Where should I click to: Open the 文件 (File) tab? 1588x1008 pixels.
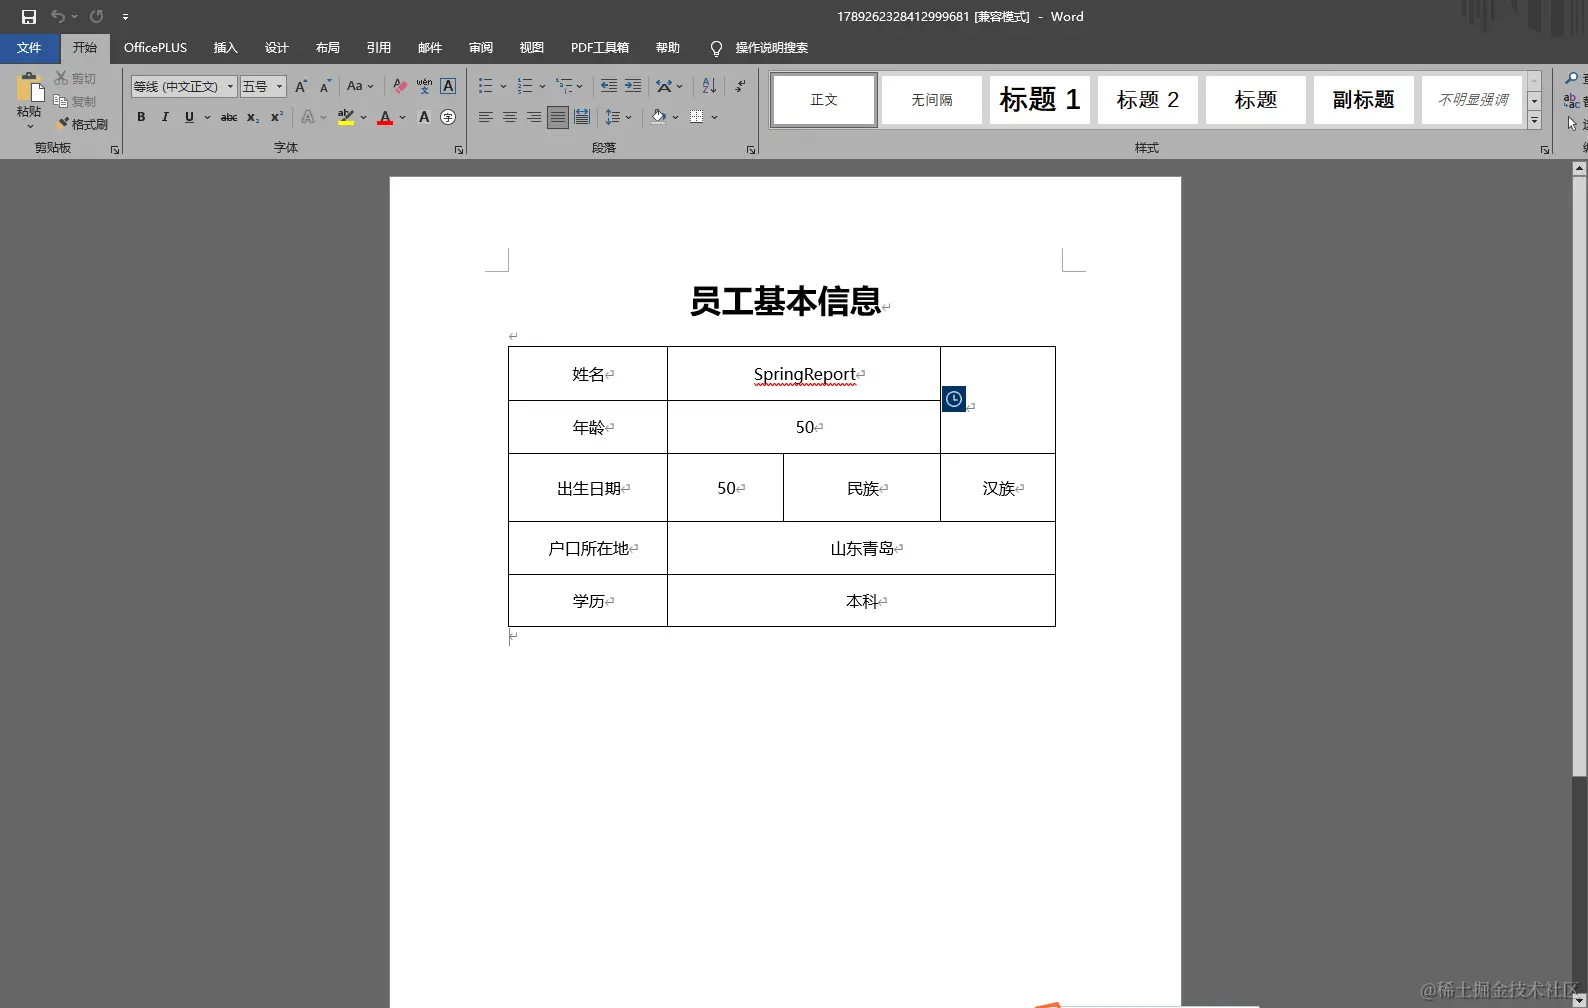click(x=29, y=48)
